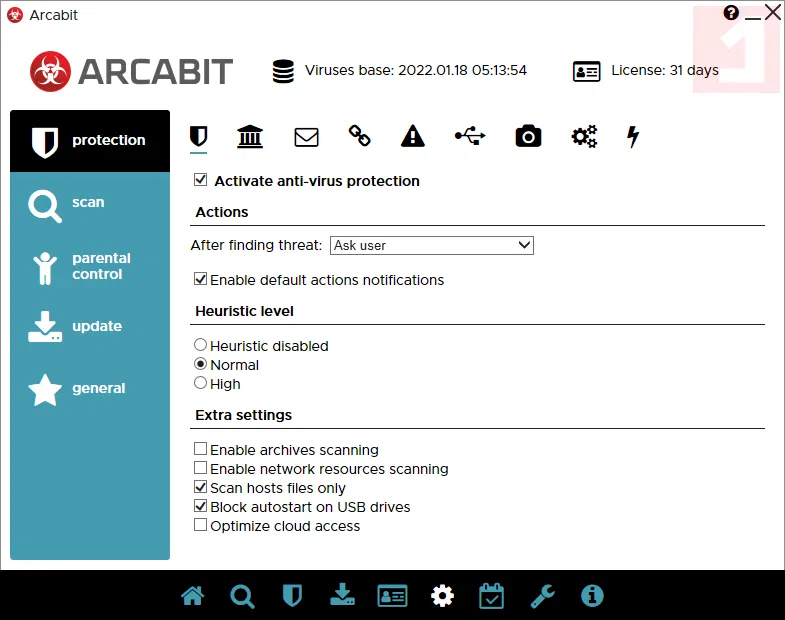
Task: Click the viruses base database icon
Action: click(x=283, y=72)
